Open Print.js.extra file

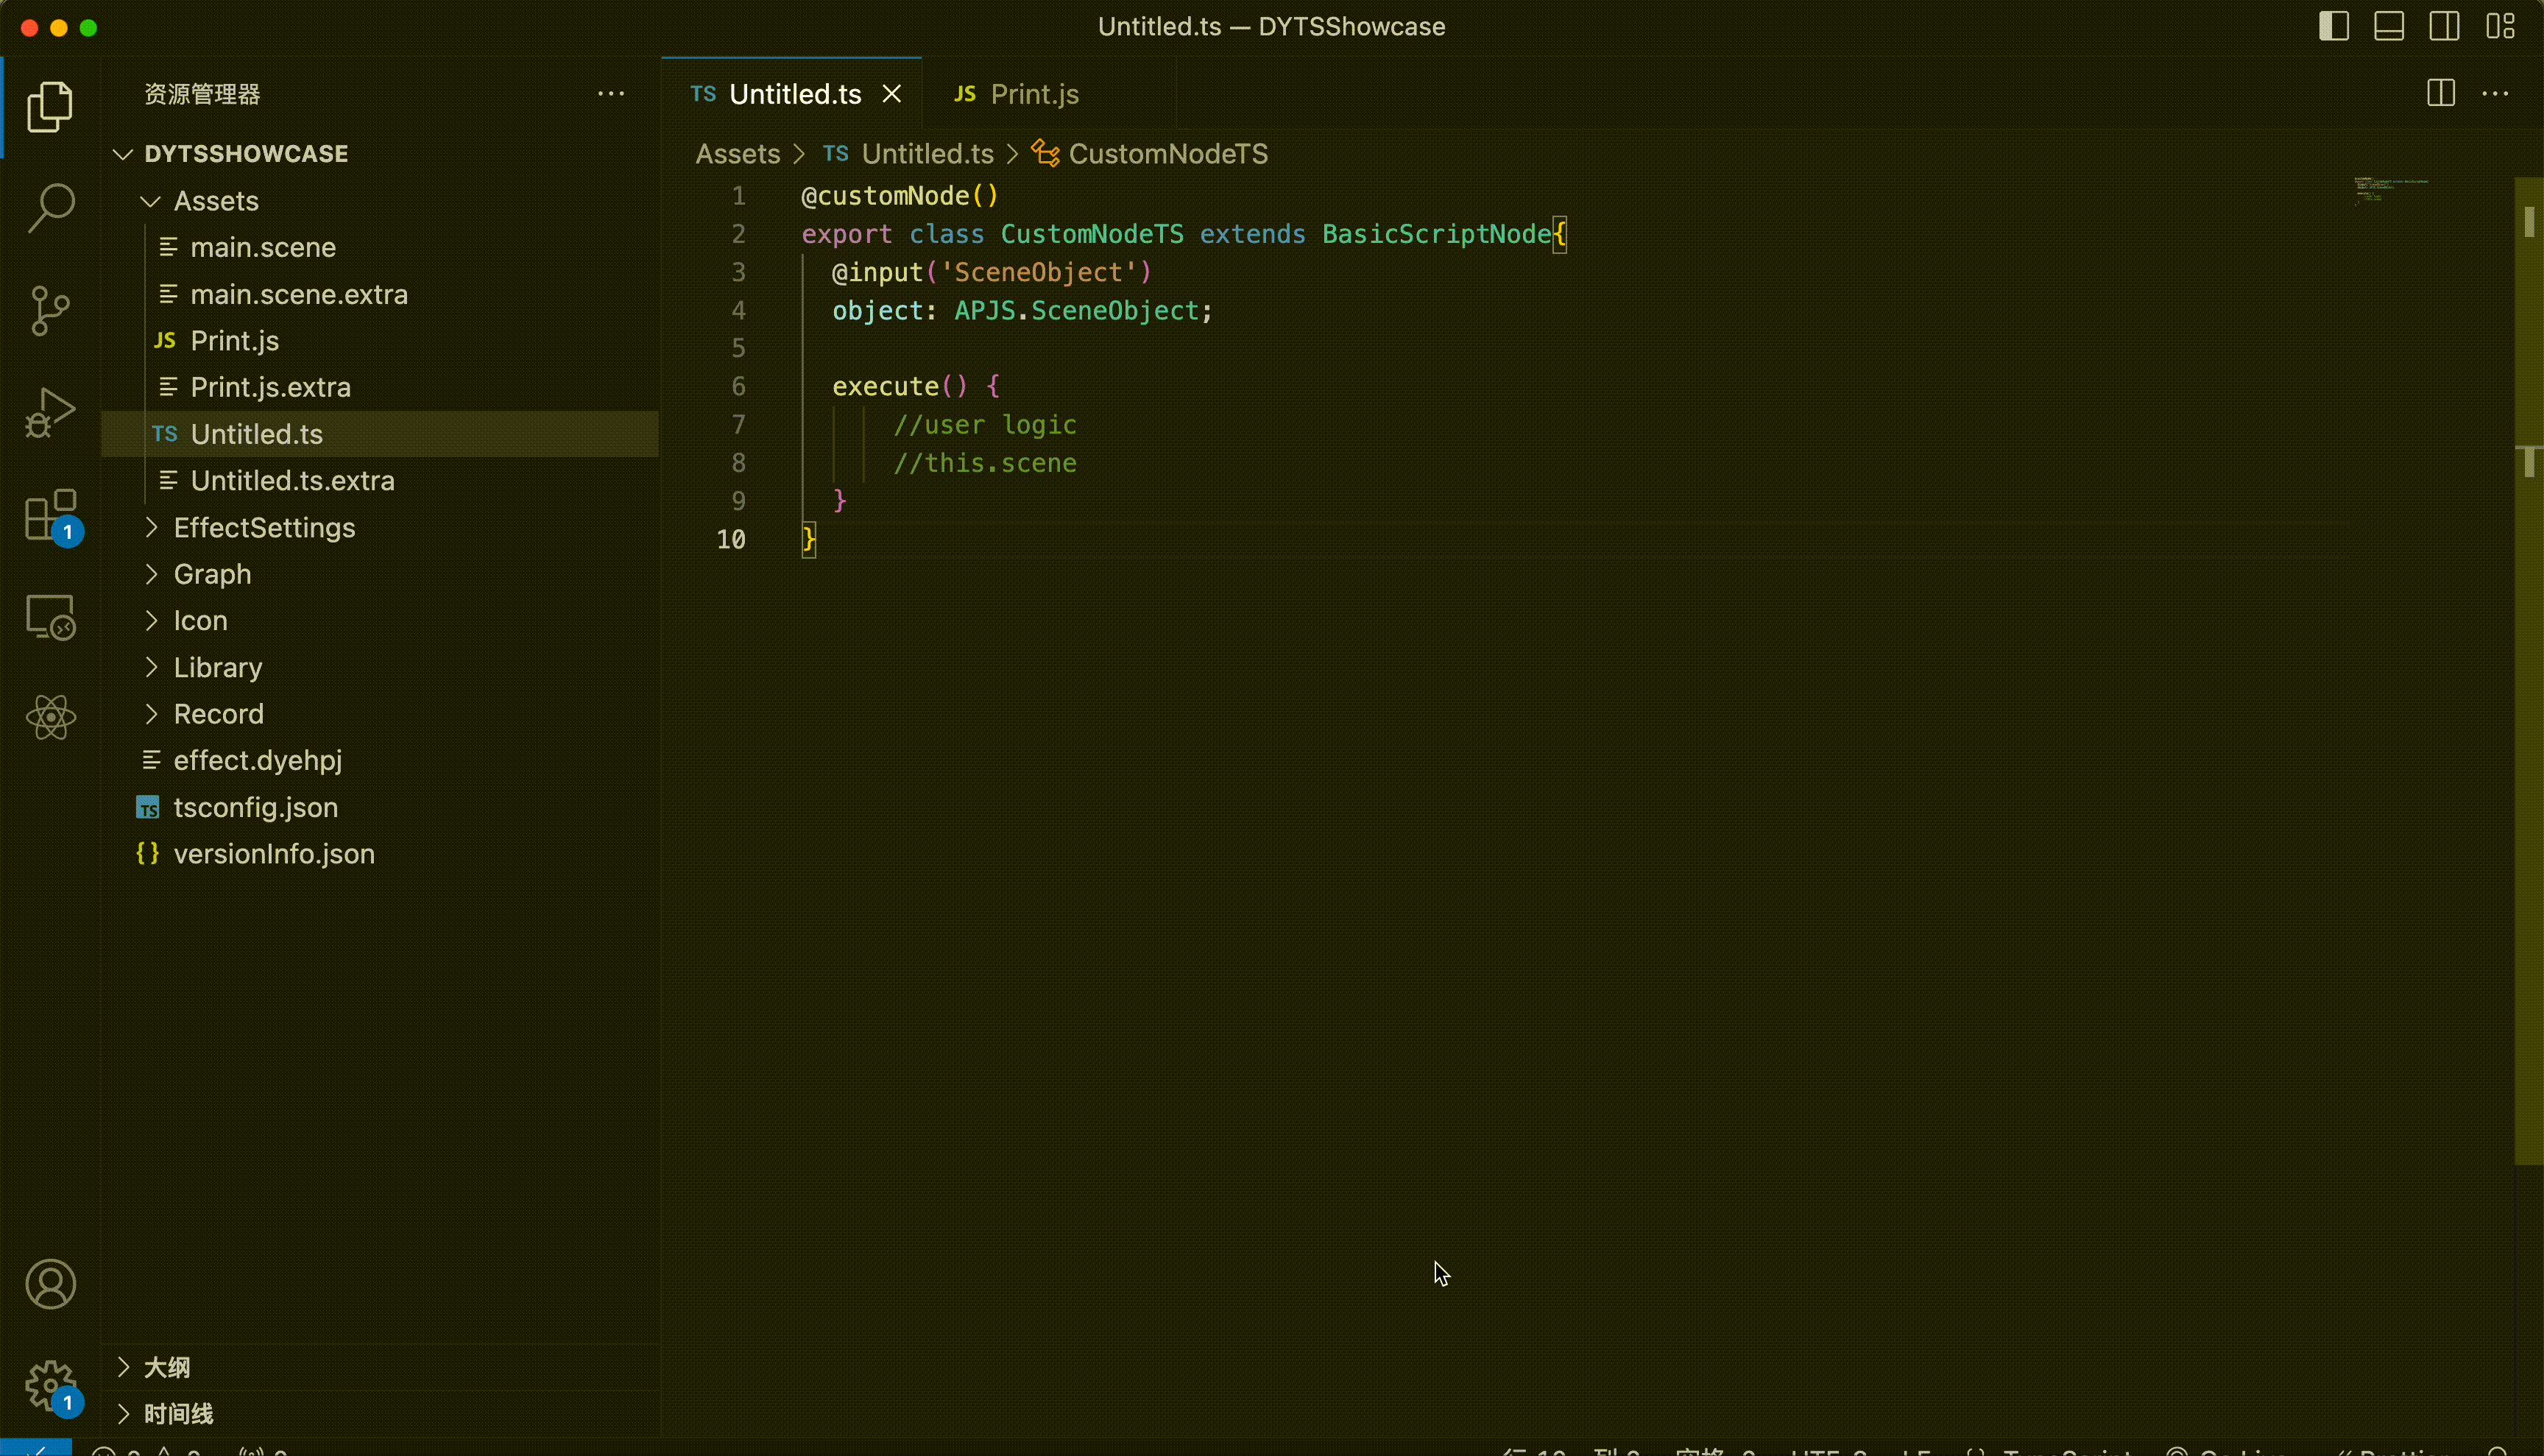tap(380, 387)
